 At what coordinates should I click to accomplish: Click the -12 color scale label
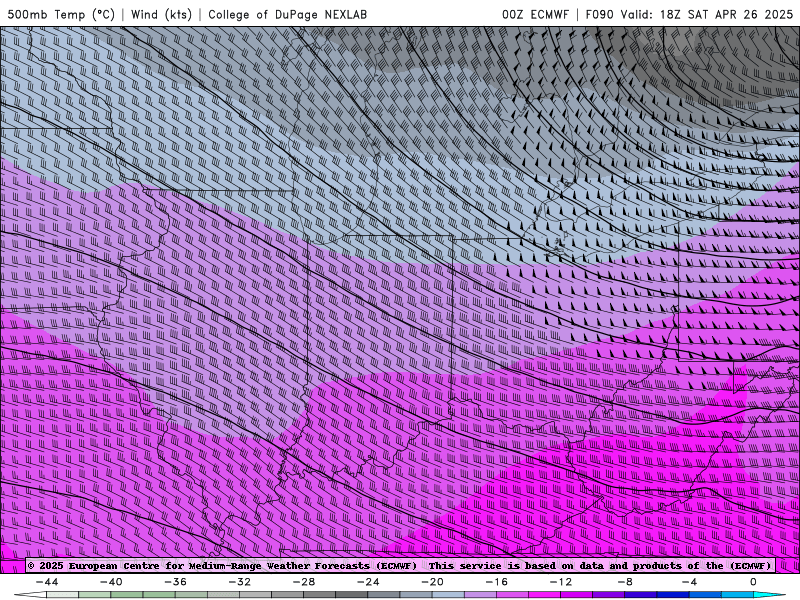[x=561, y=582]
